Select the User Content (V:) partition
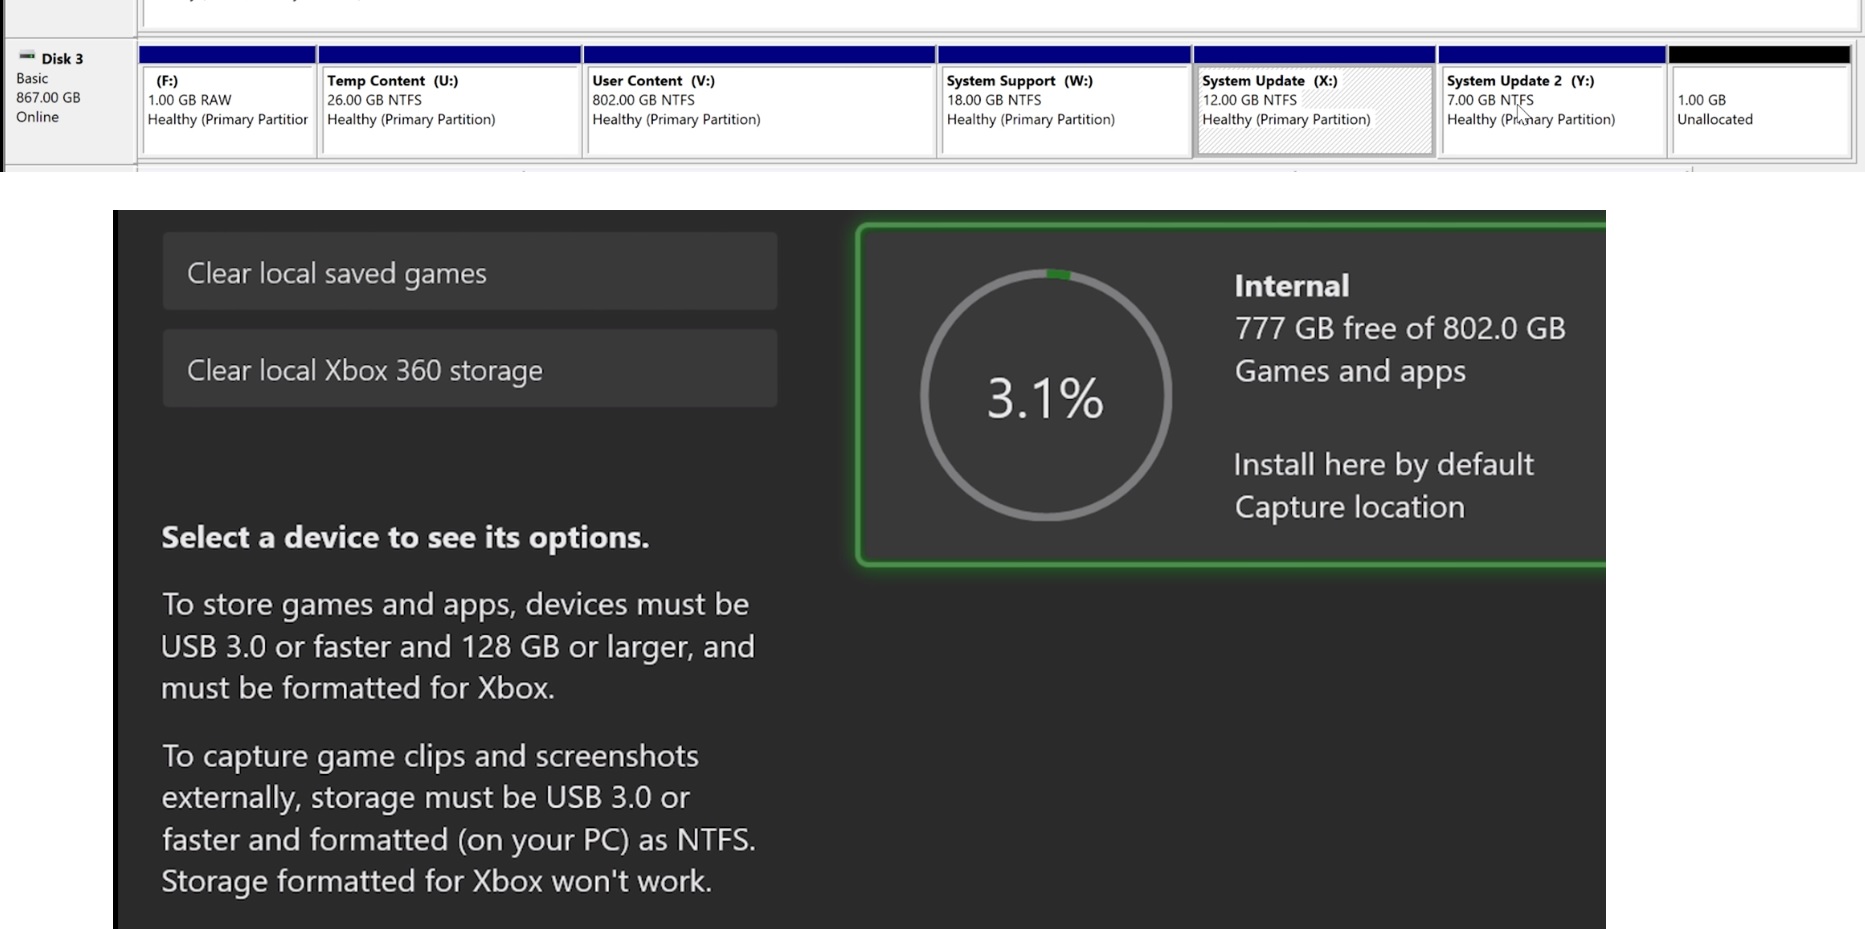 758,105
